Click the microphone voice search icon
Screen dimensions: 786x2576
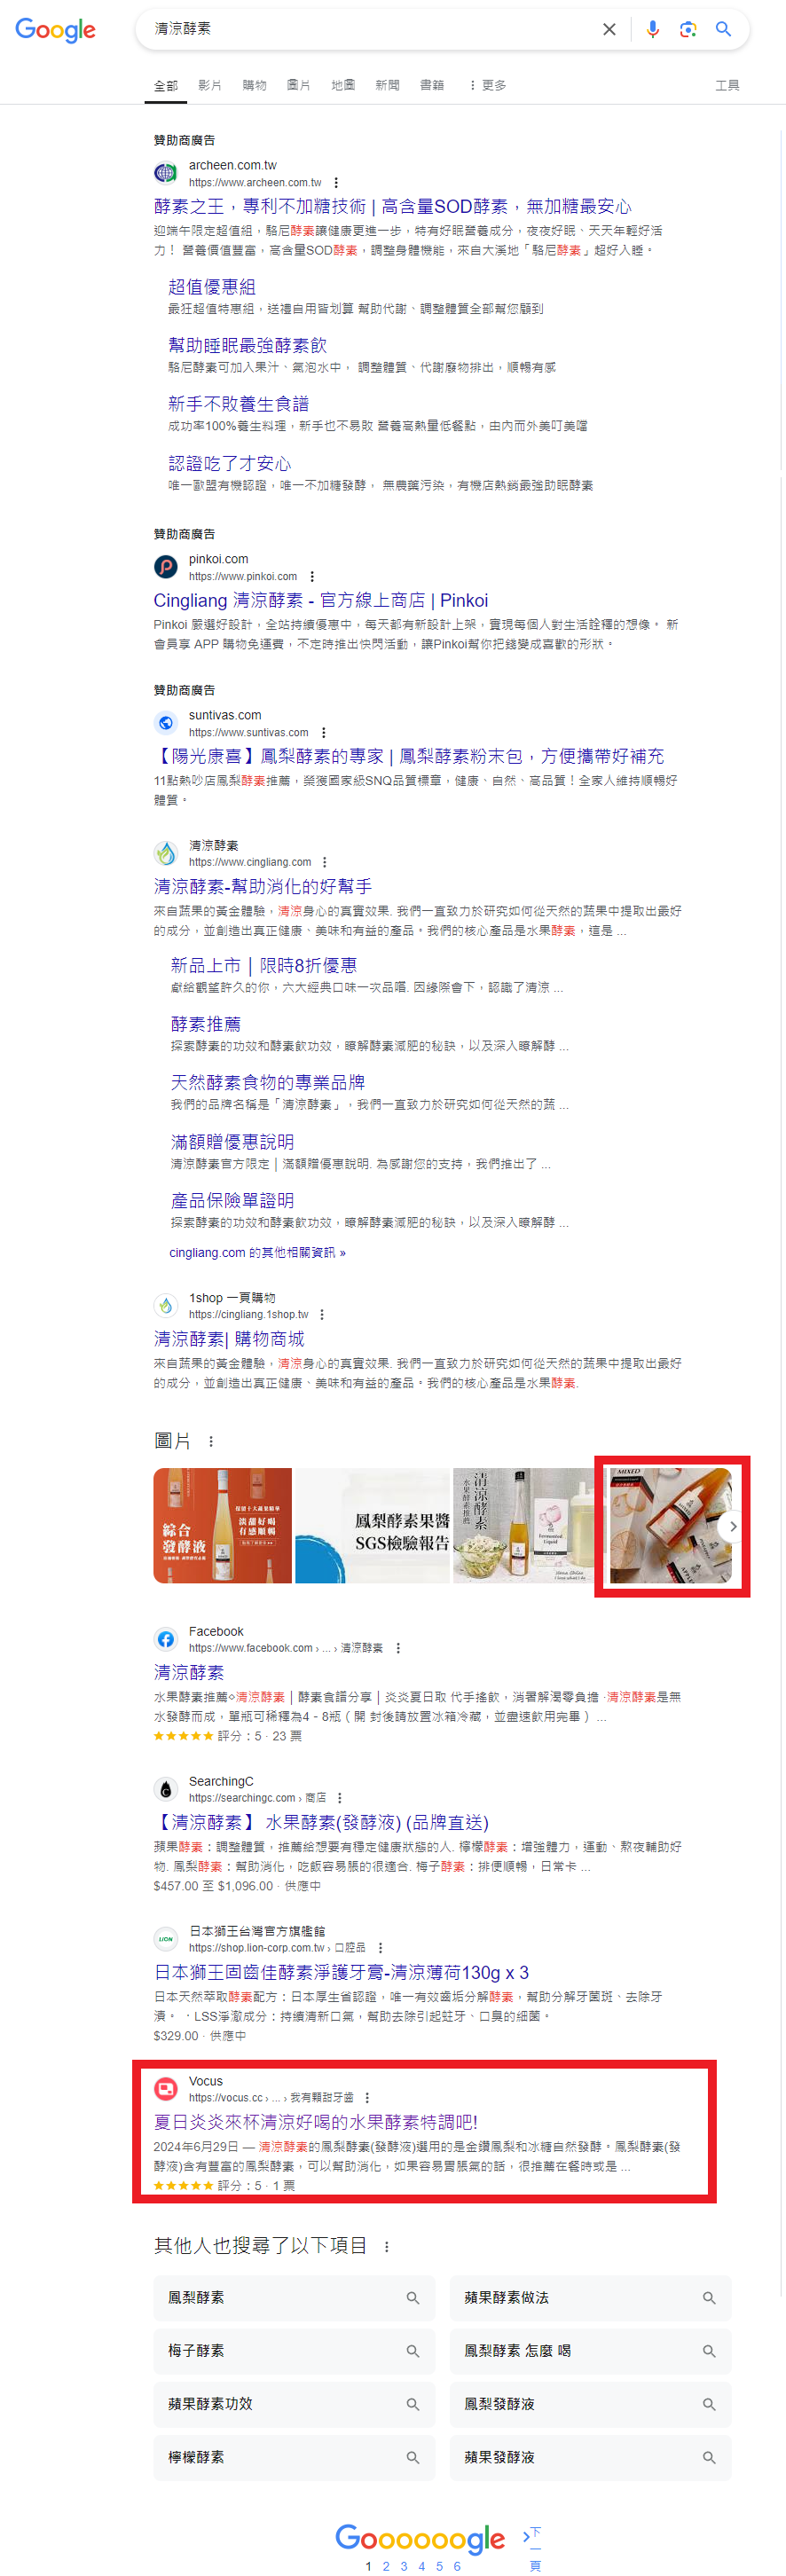point(652,29)
